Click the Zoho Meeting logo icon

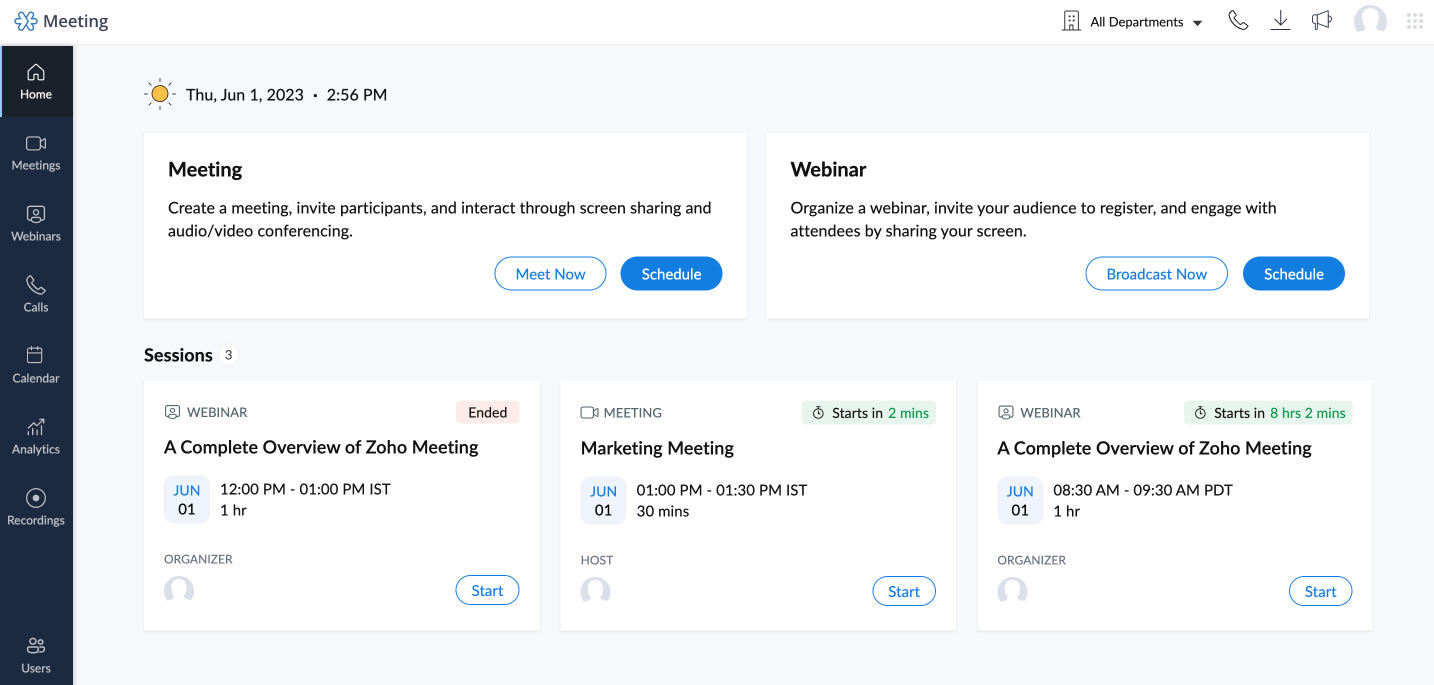26,21
